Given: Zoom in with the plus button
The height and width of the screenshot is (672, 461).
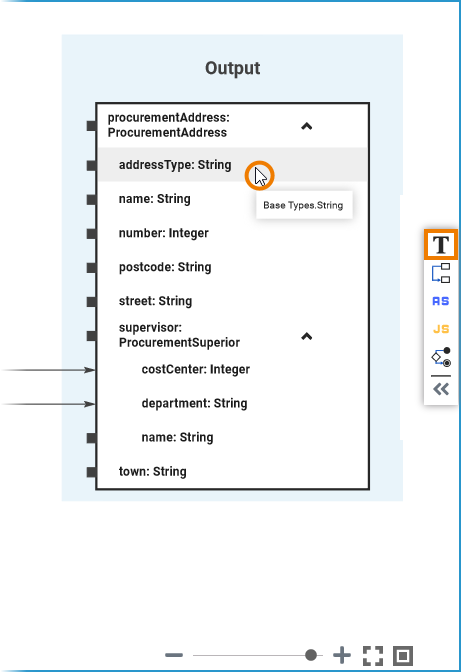Looking at the screenshot, I should click(342, 655).
